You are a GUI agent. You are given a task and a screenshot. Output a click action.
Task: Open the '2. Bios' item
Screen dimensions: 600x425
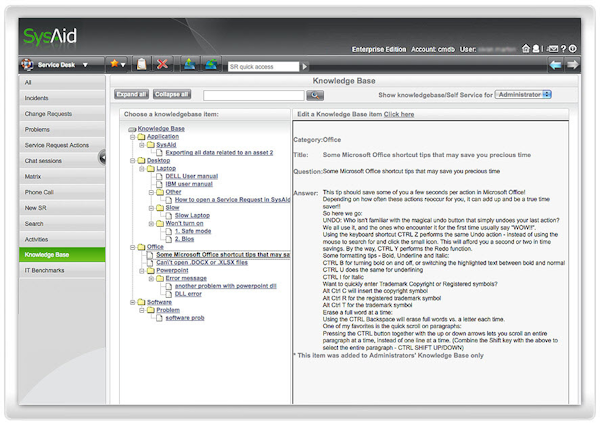click(184, 239)
